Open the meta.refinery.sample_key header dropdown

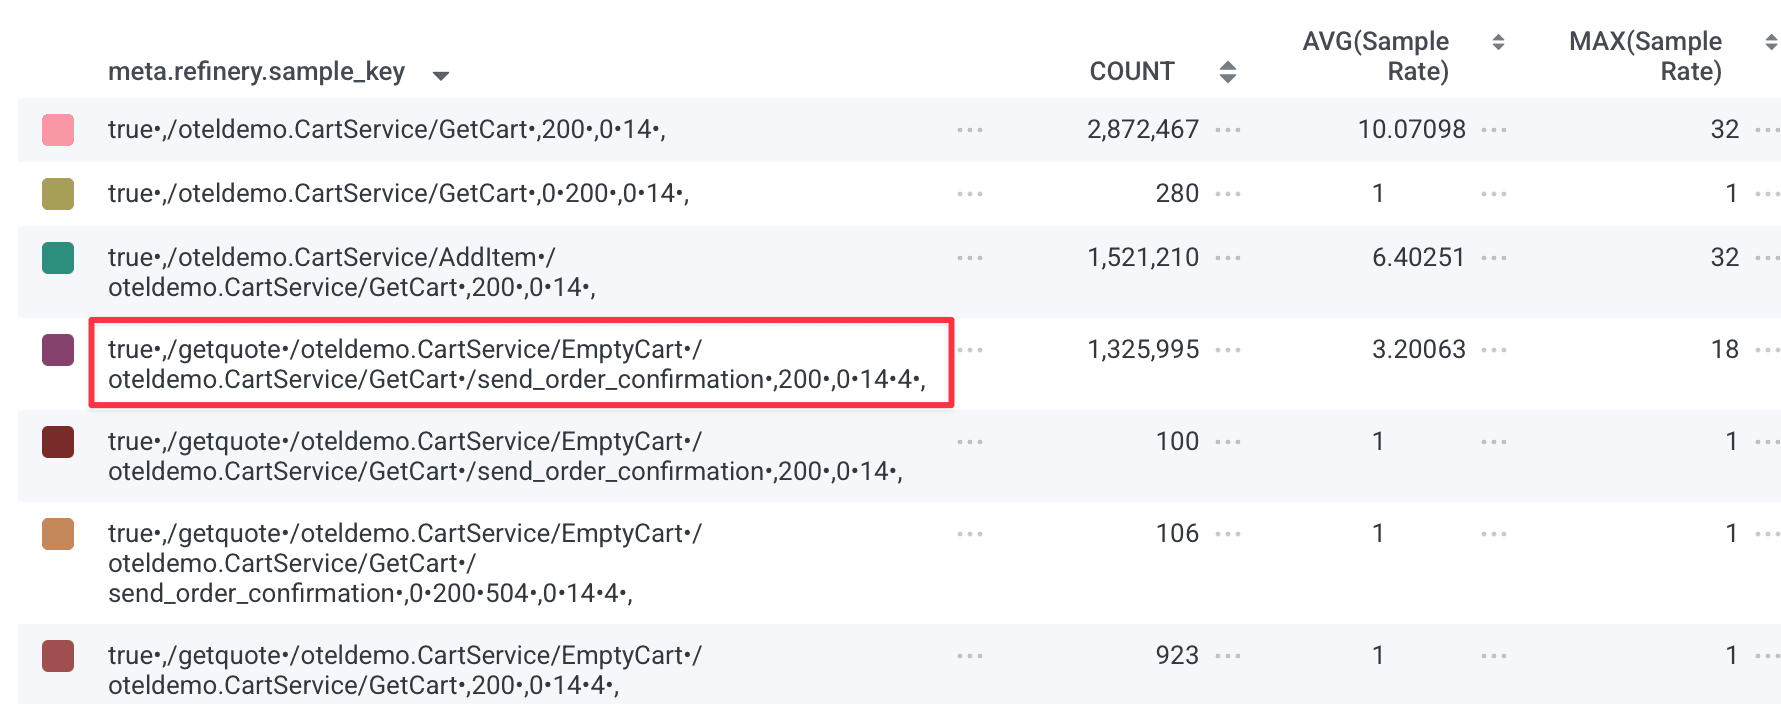tap(441, 74)
